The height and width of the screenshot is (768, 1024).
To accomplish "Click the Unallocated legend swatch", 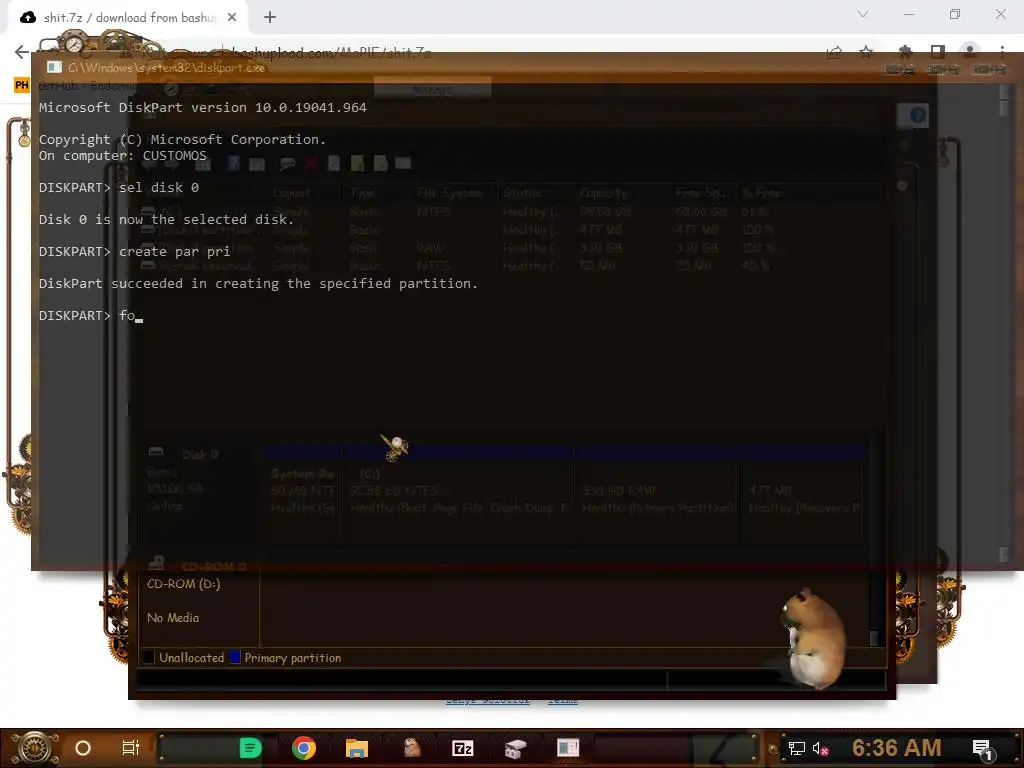I will (149, 657).
